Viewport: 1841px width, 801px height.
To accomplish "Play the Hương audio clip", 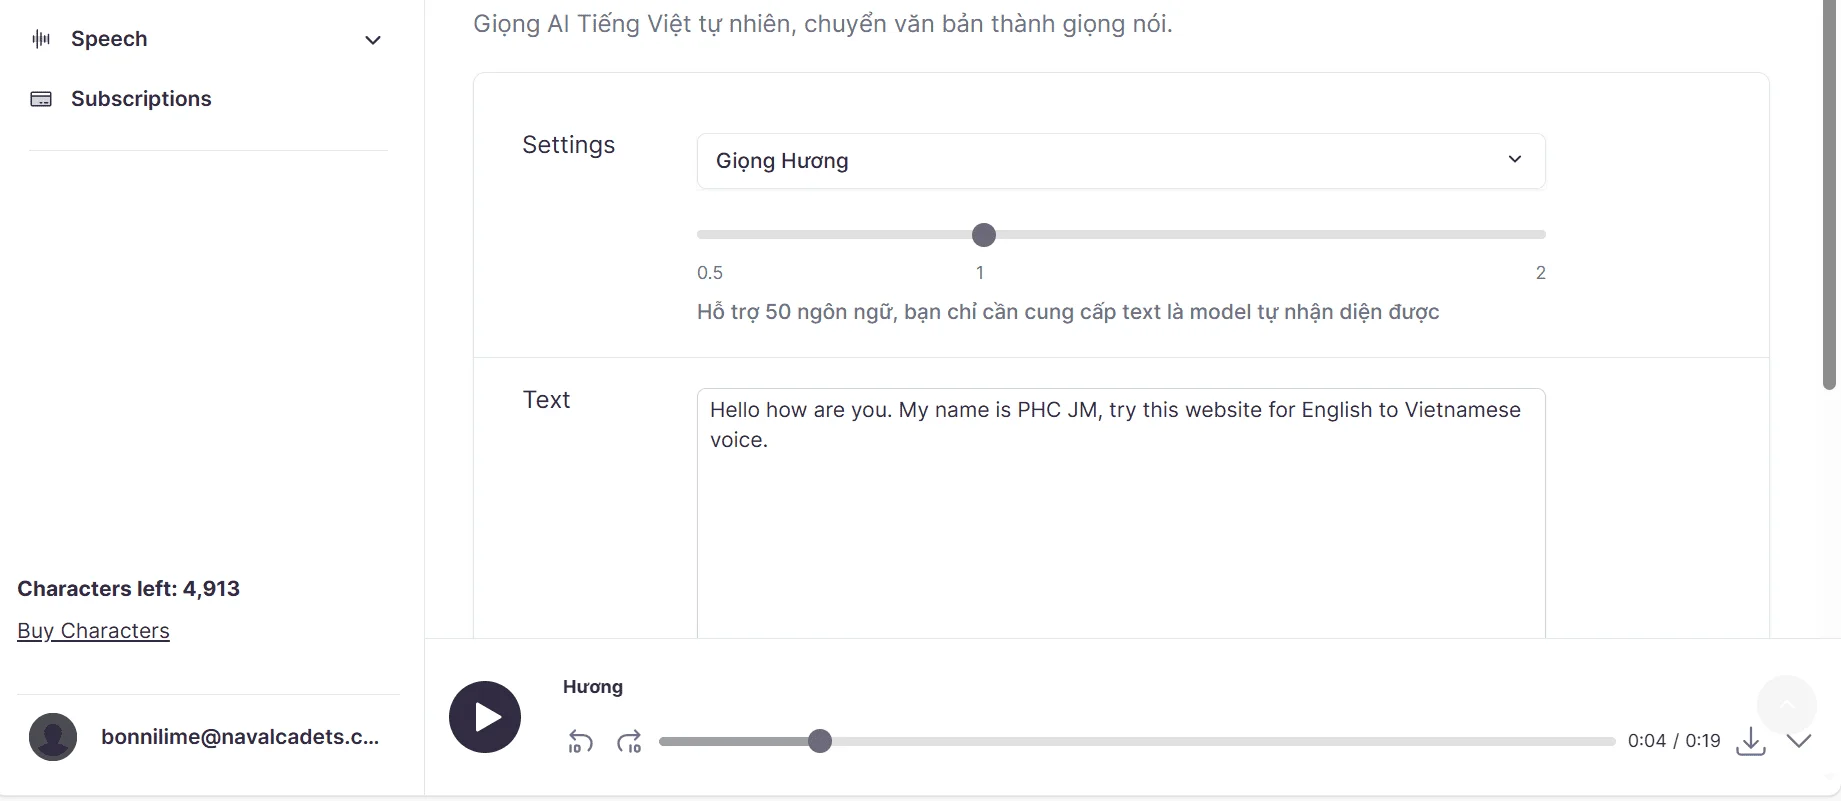I will pyautogui.click(x=485, y=717).
